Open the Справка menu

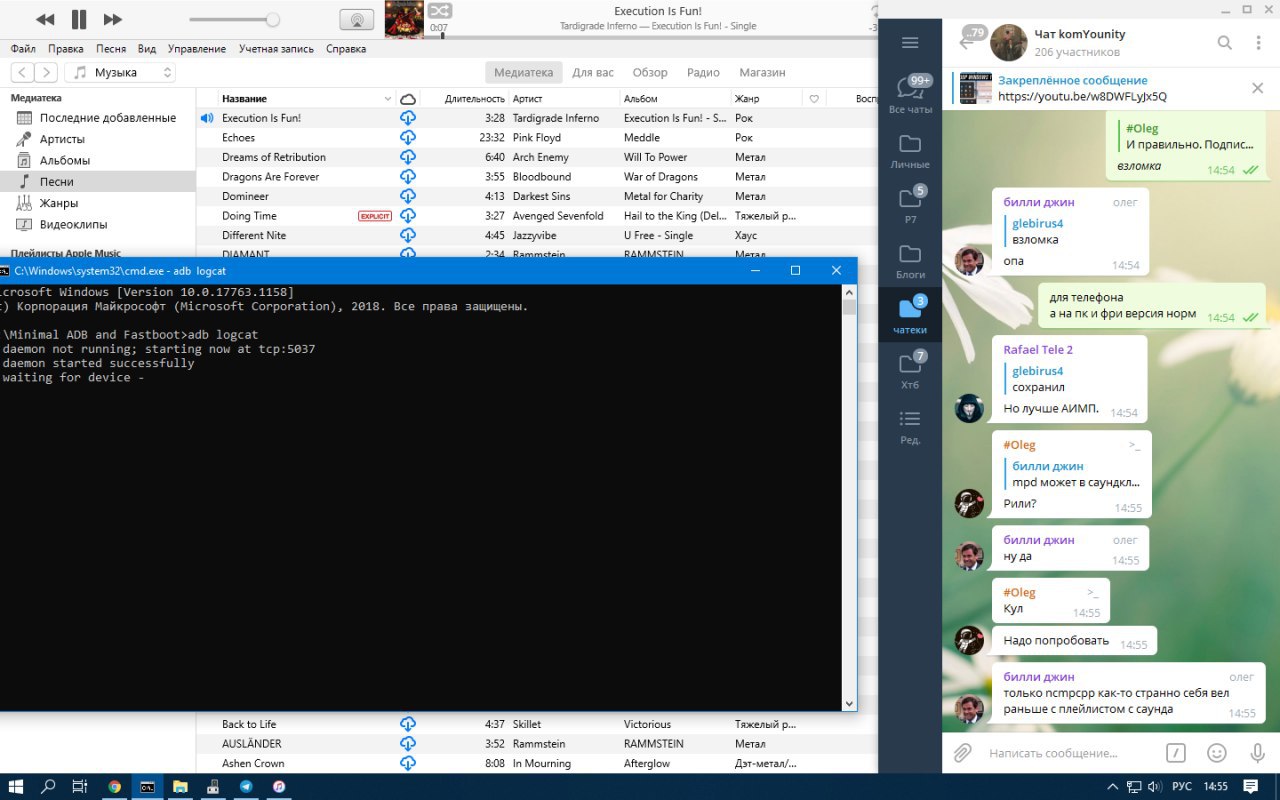(x=346, y=48)
